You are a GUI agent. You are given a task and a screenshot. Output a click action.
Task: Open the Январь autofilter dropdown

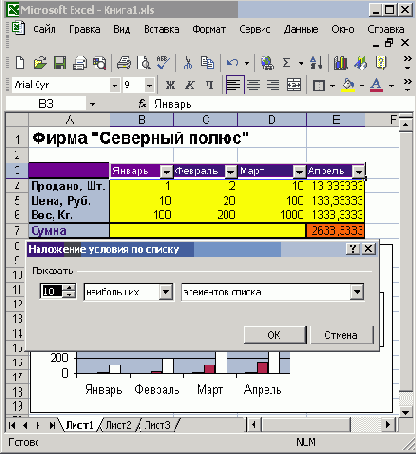pyautogui.click(x=166, y=172)
